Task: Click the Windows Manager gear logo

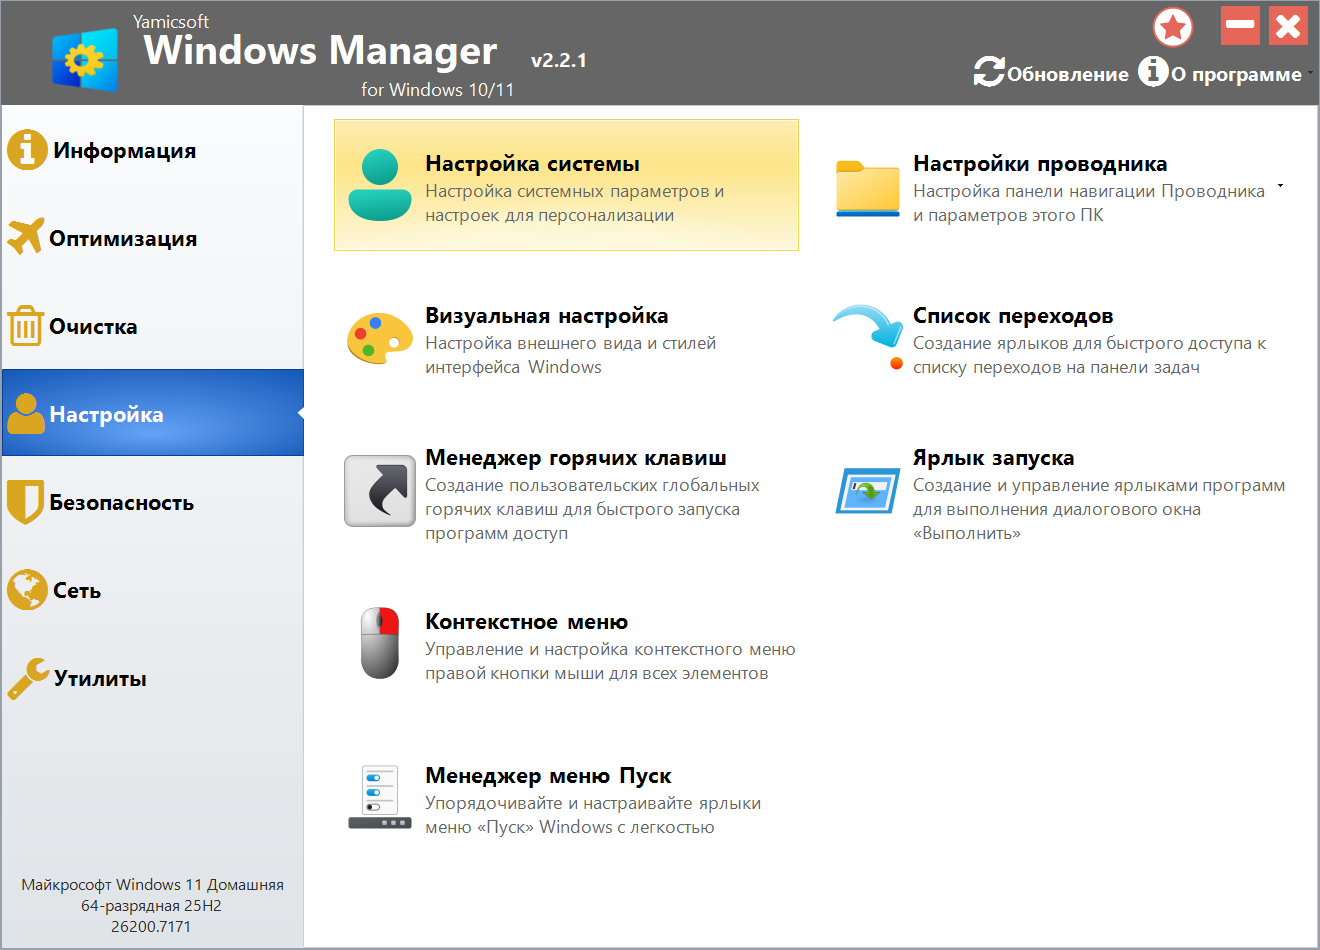Action: pos(84,60)
